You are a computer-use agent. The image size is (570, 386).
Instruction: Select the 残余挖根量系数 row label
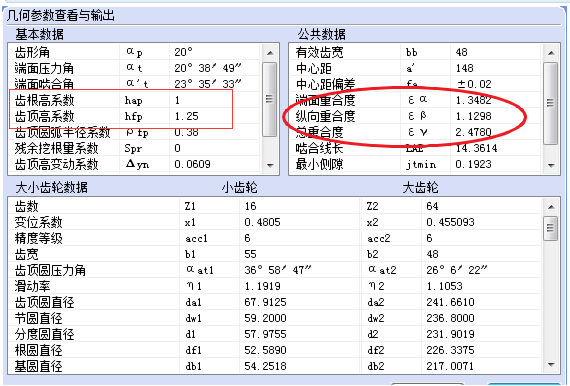tap(56, 148)
